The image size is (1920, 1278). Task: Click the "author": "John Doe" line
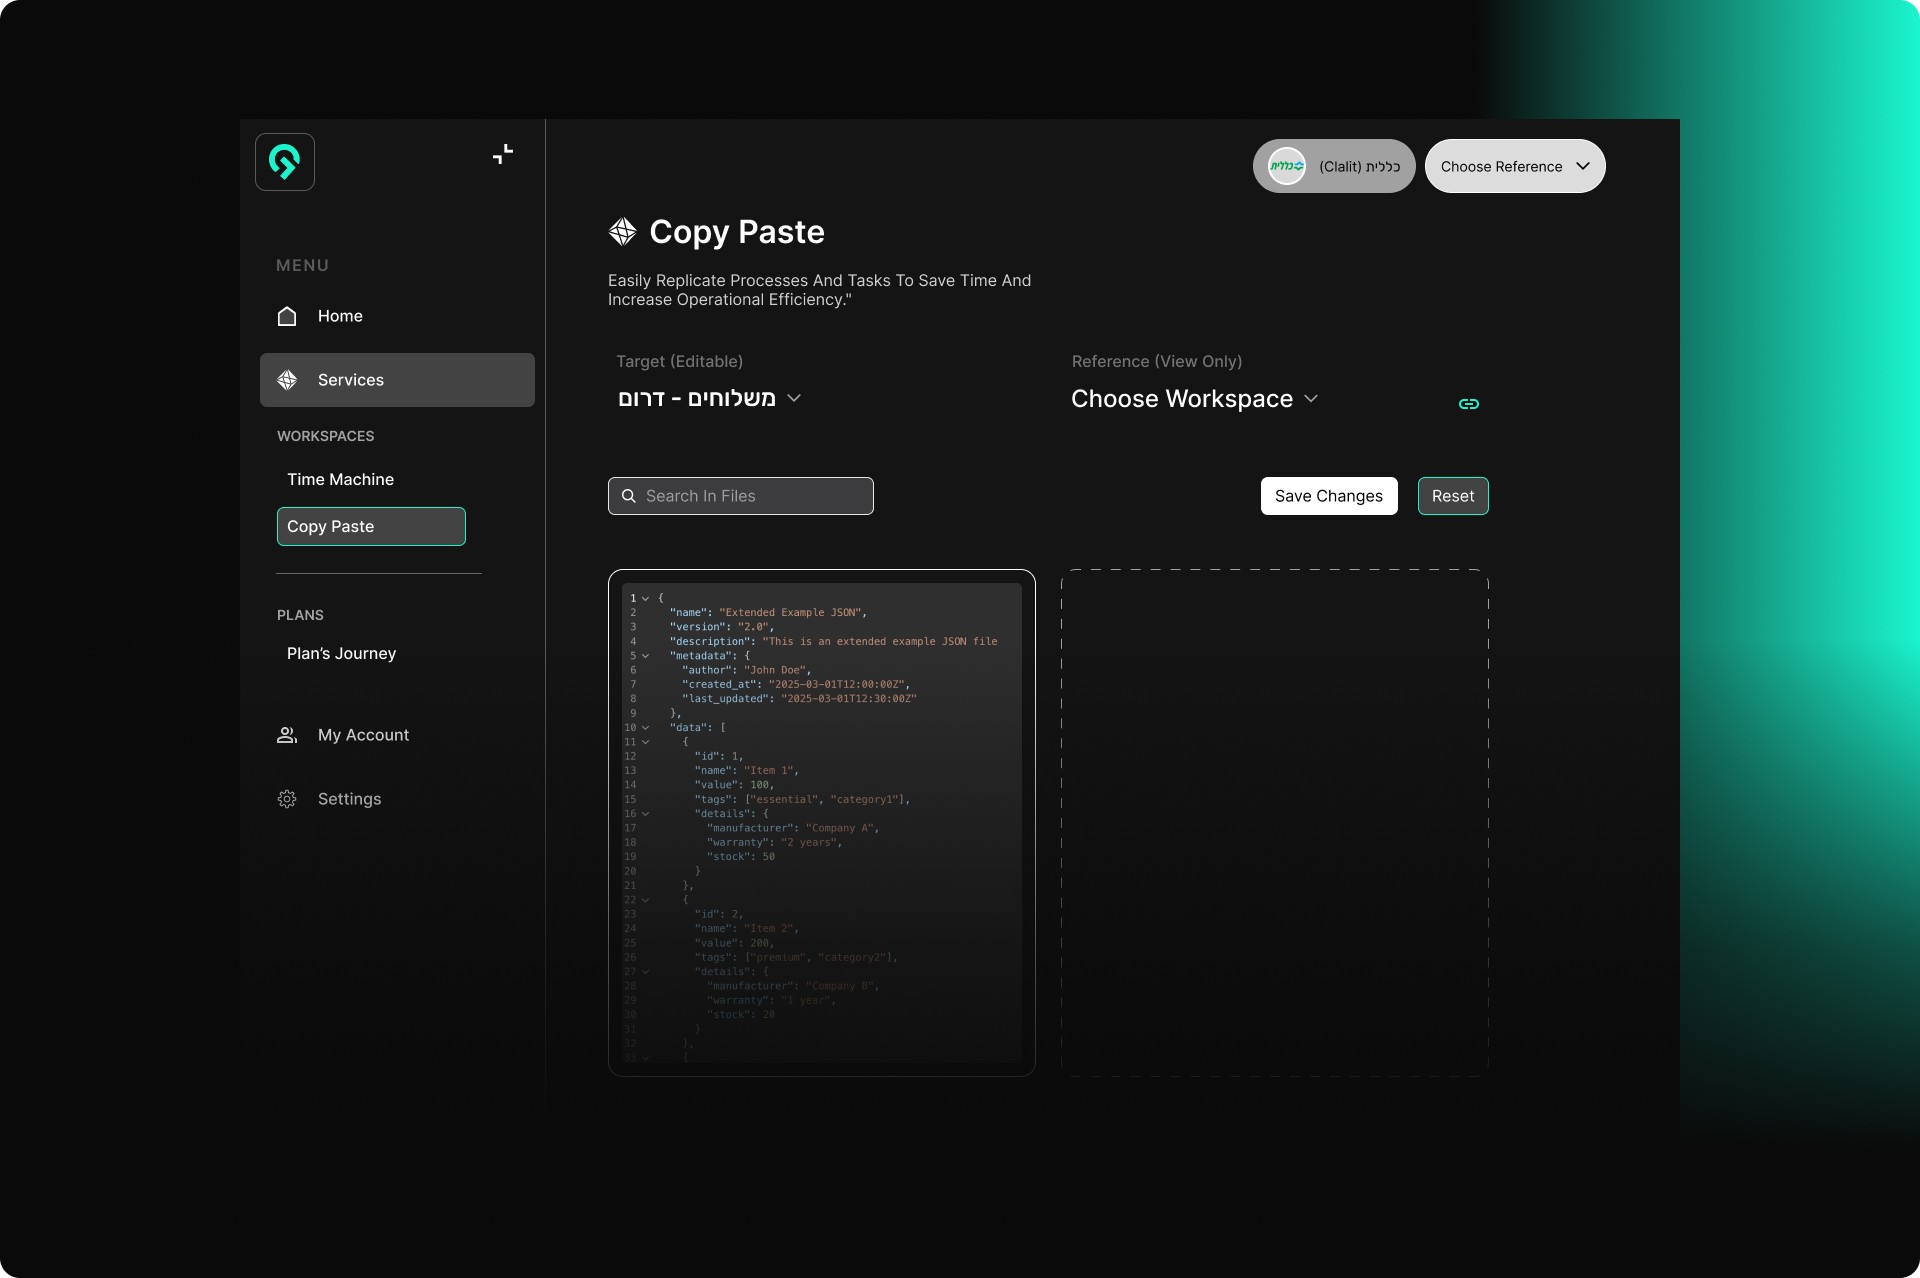tap(747, 670)
